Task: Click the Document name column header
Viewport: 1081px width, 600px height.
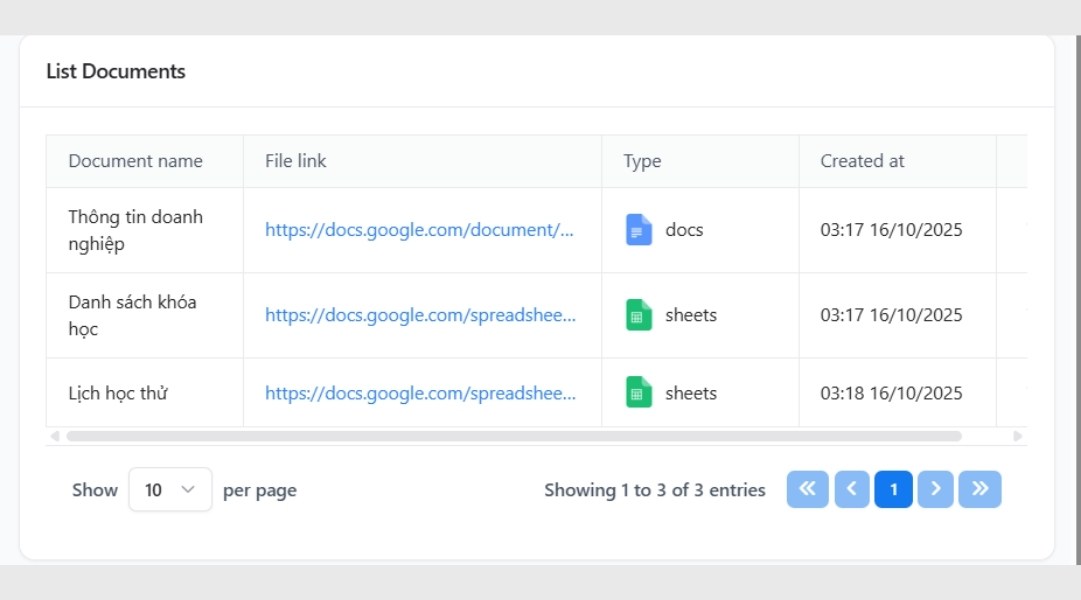Action: [135, 161]
